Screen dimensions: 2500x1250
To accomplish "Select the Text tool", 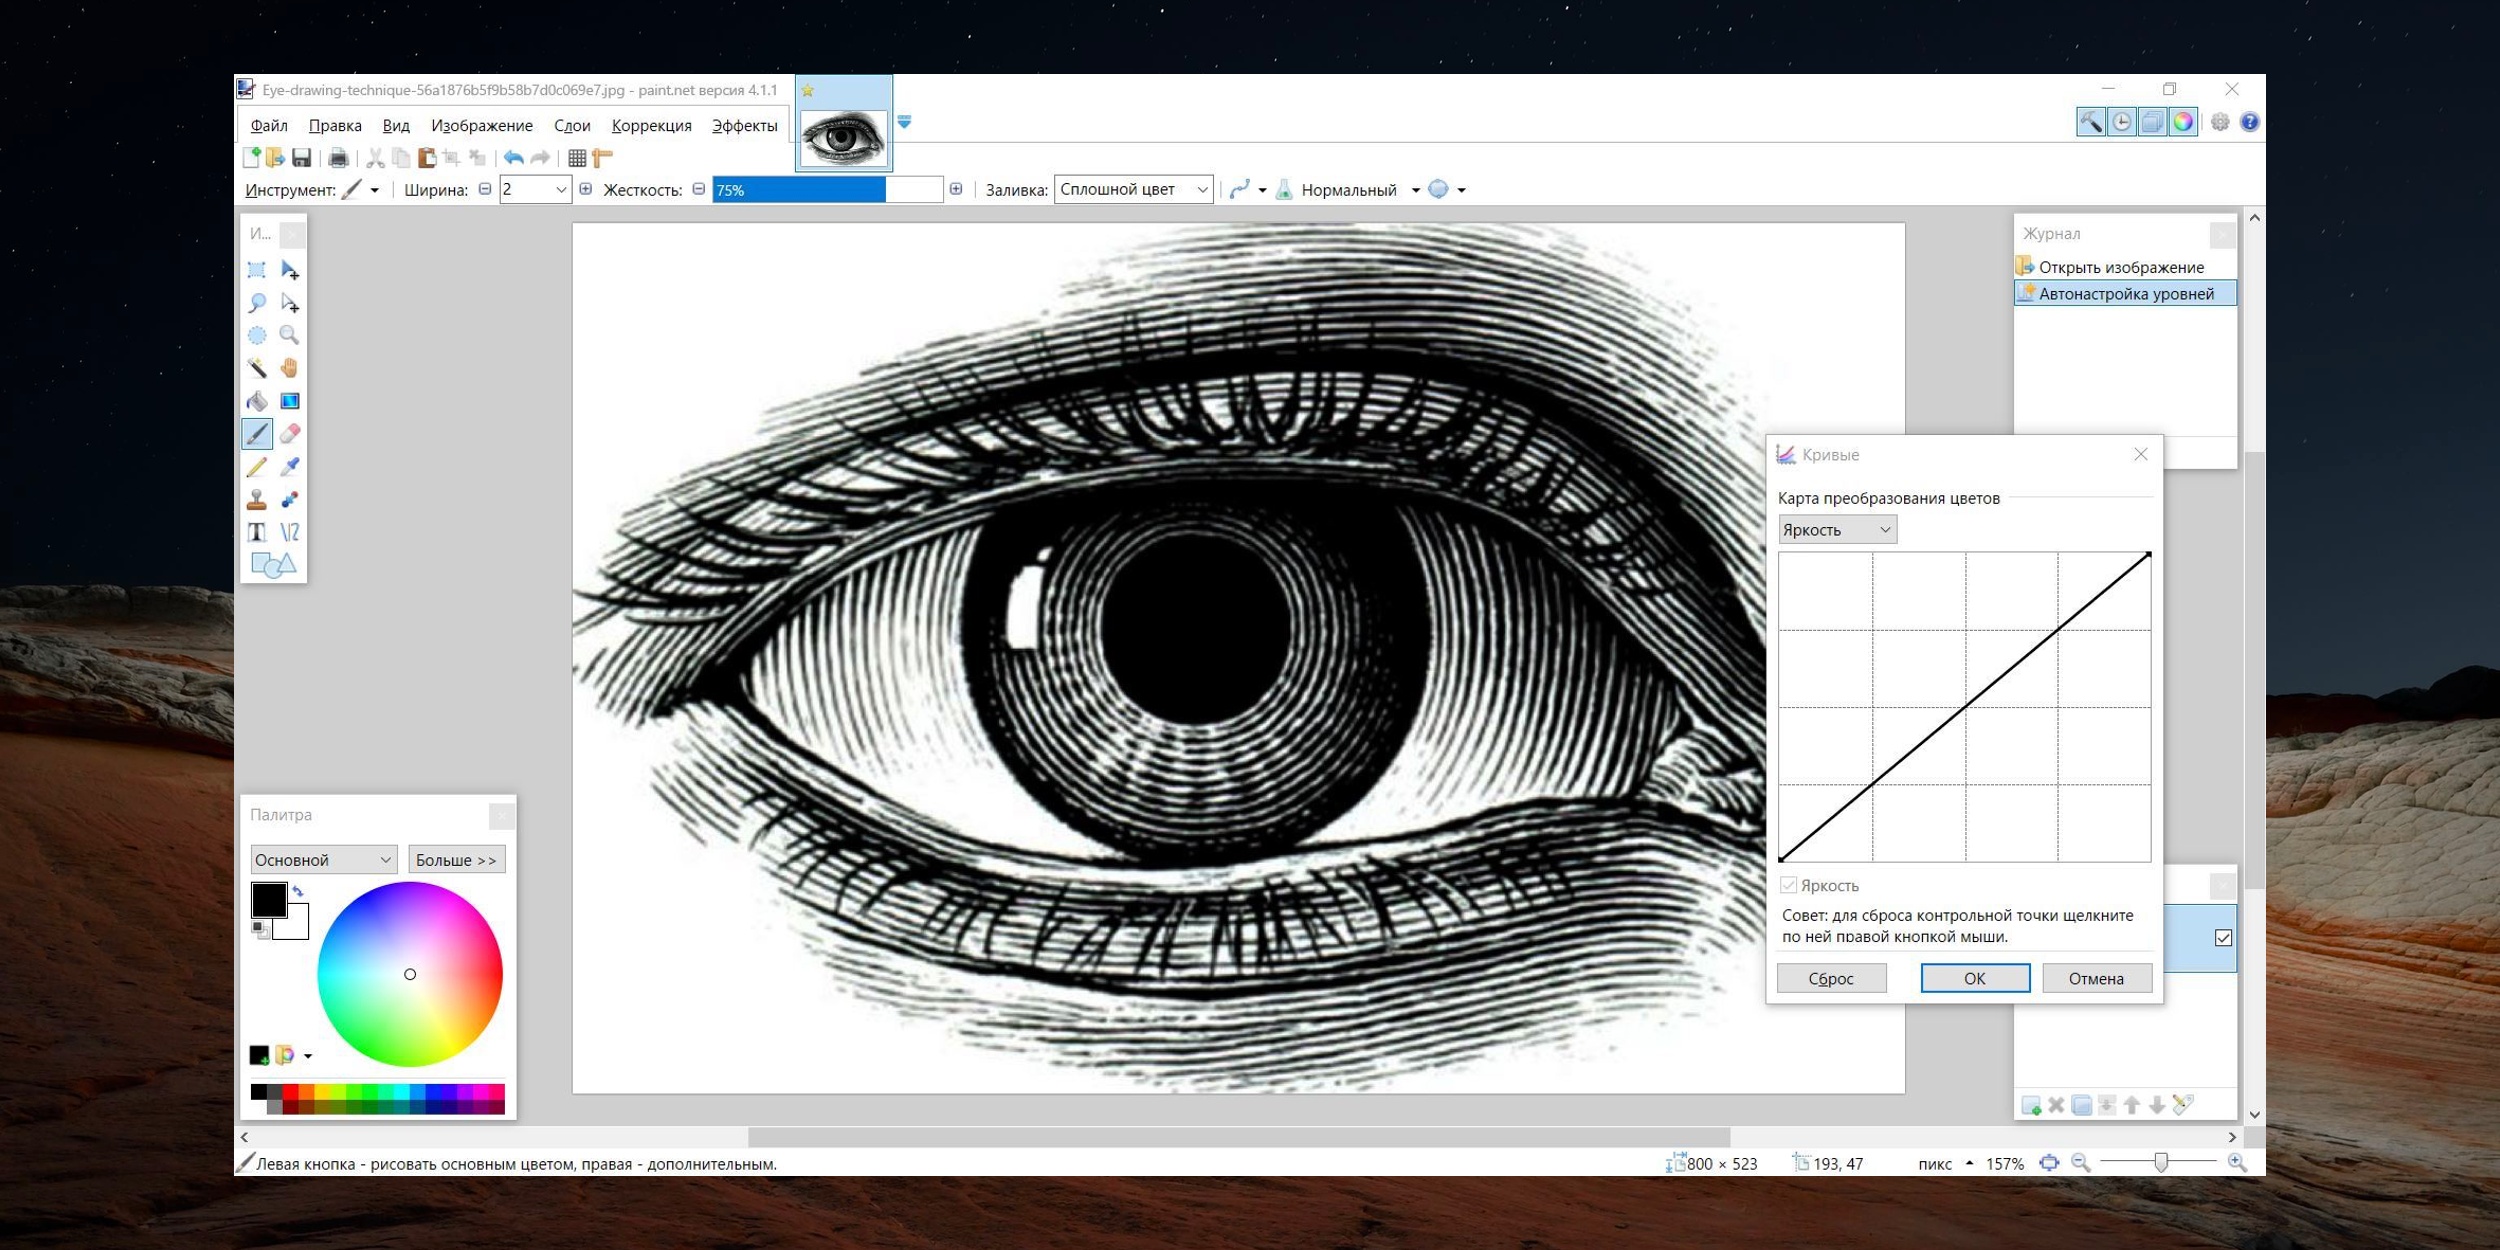I will pos(258,531).
